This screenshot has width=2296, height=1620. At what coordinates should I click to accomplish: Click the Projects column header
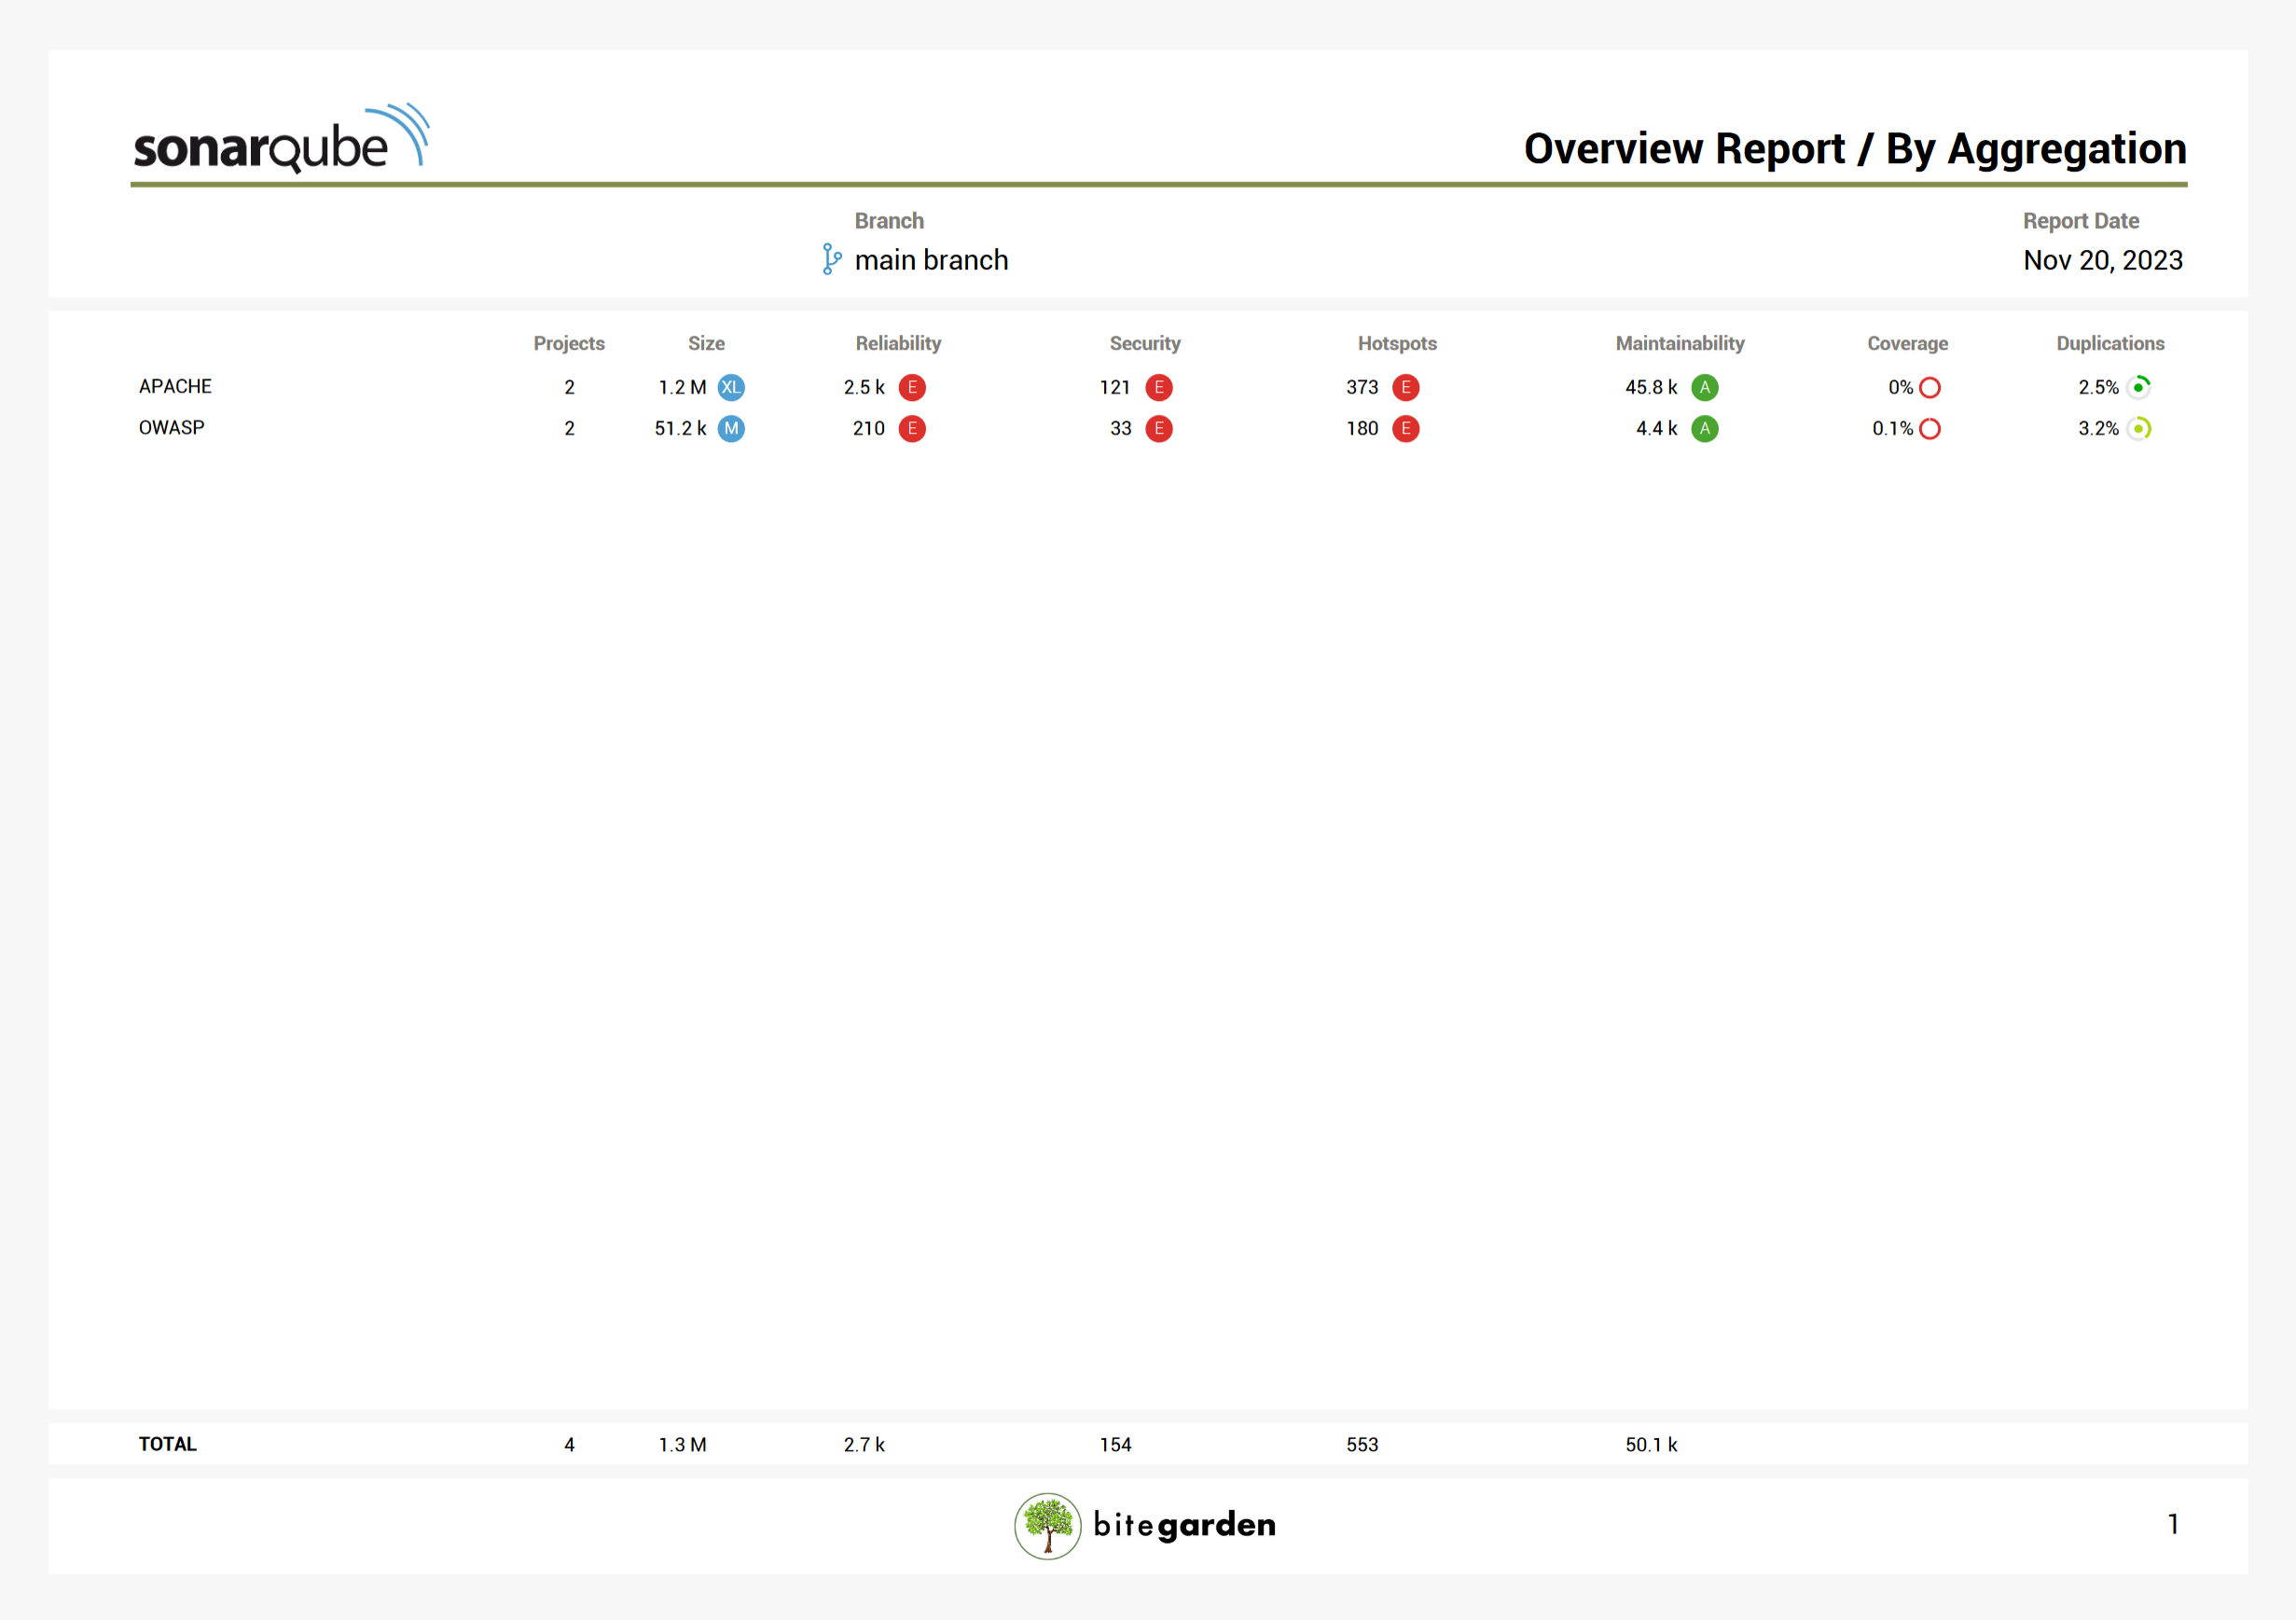pyautogui.click(x=569, y=343)
